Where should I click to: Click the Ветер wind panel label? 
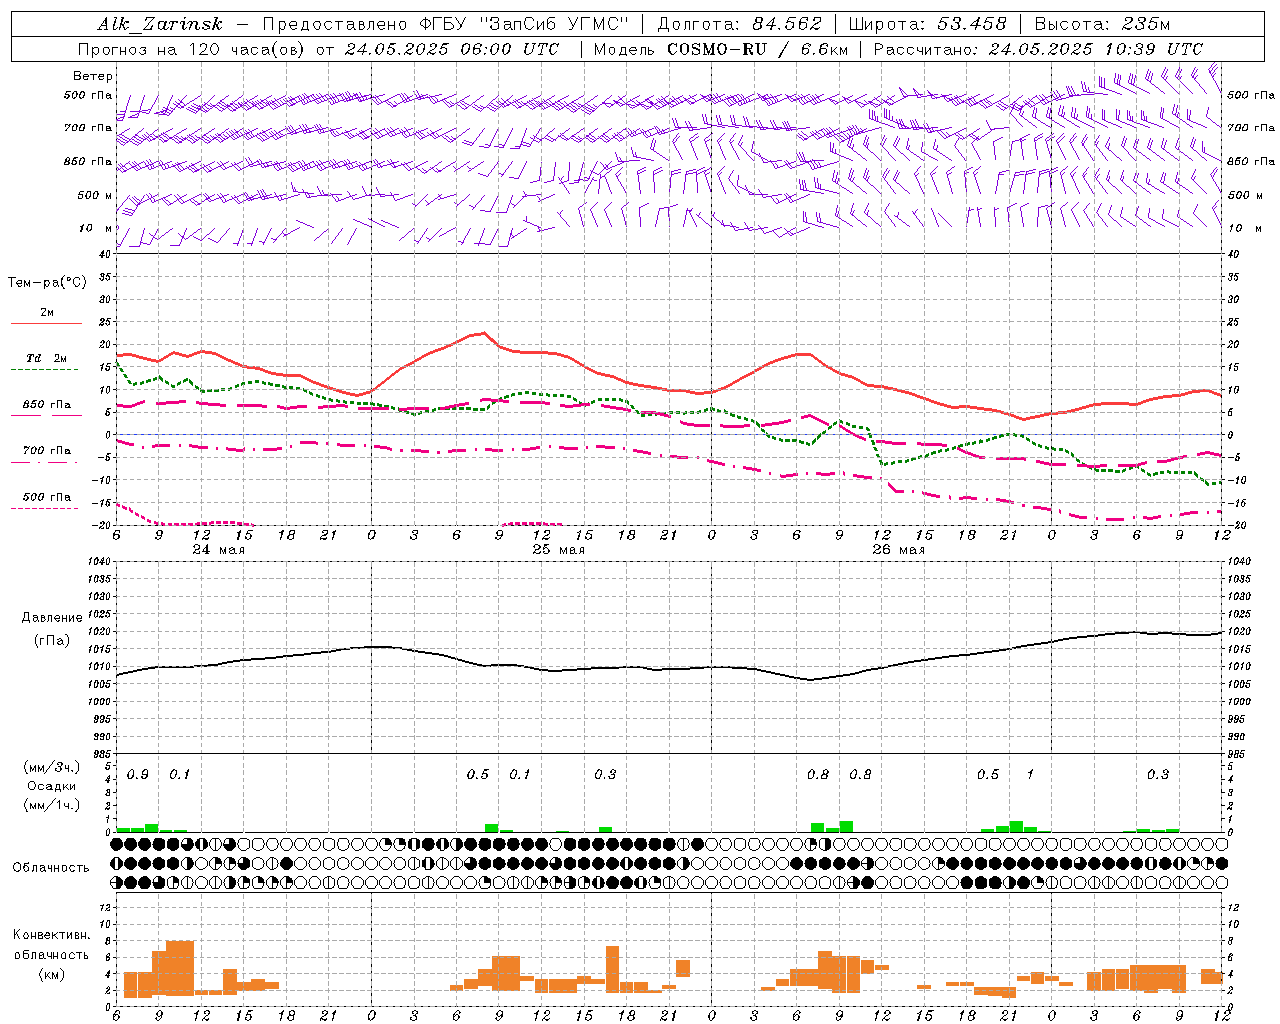tap(92, 76)
